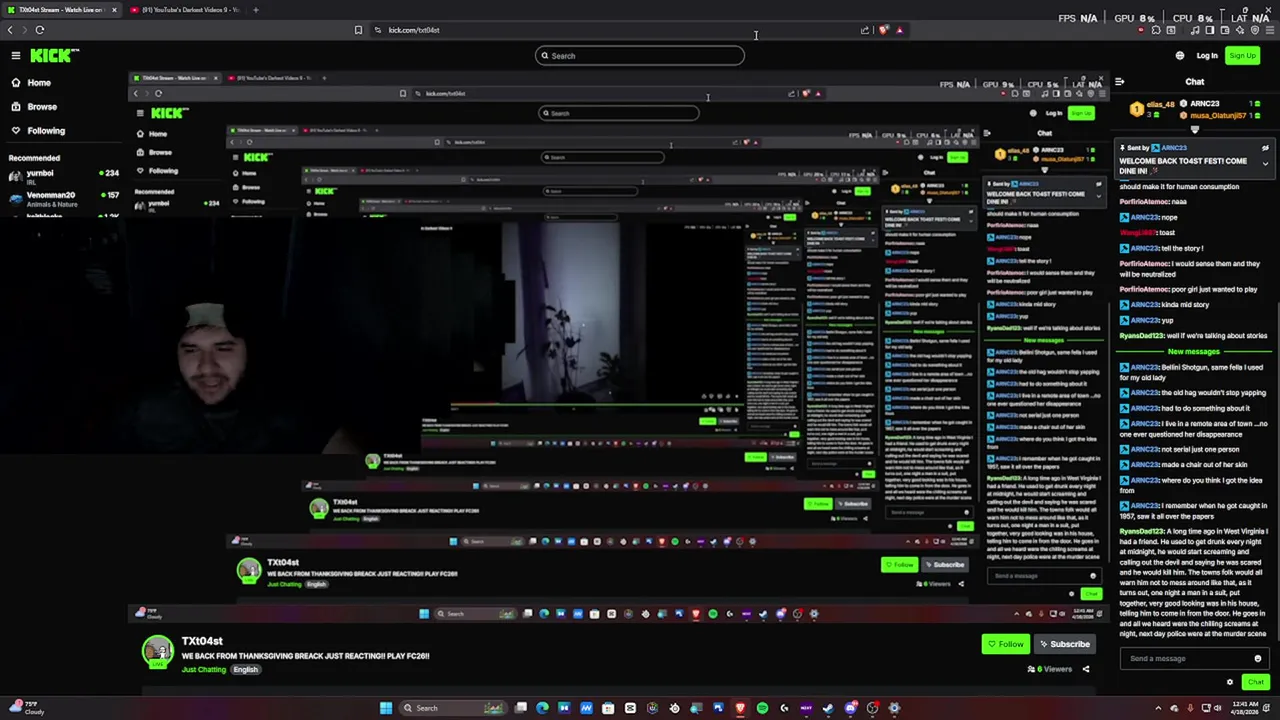
Task: Collapse the chat panel
Action: 1120,82
